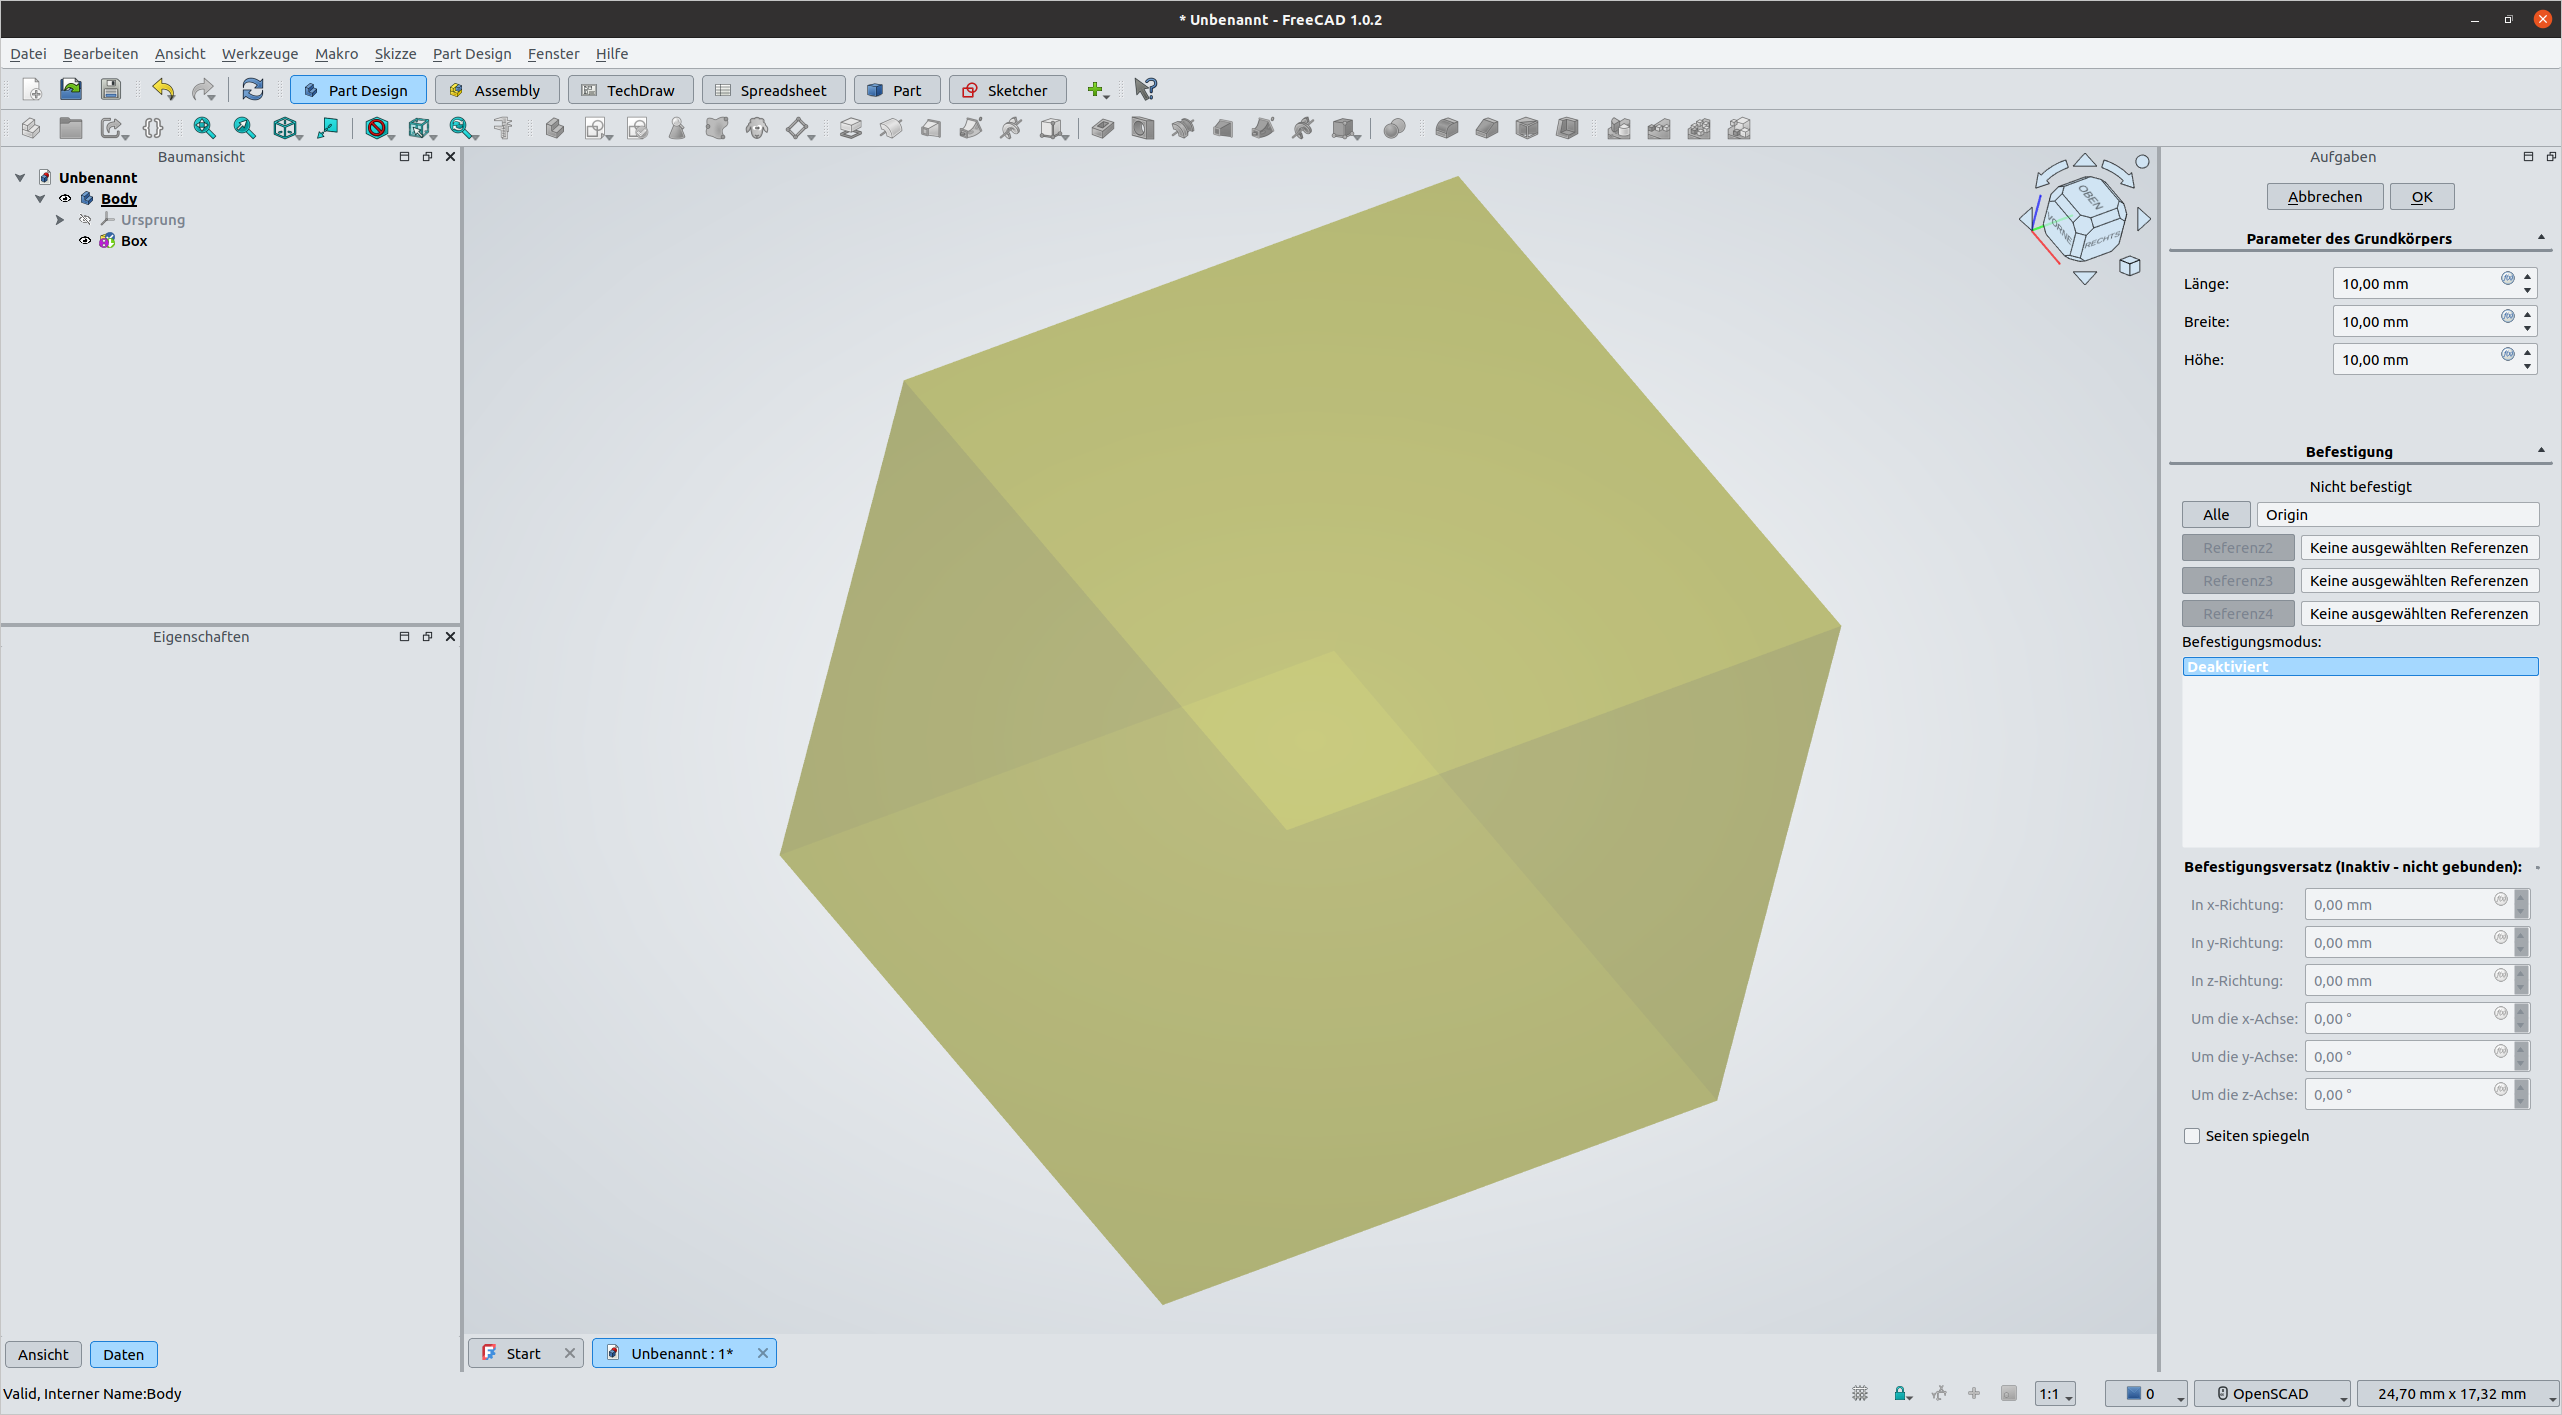The image size is (2562, 1415).
Task: Click the Fit All zoom icon
Action: [x=204, y=128]
